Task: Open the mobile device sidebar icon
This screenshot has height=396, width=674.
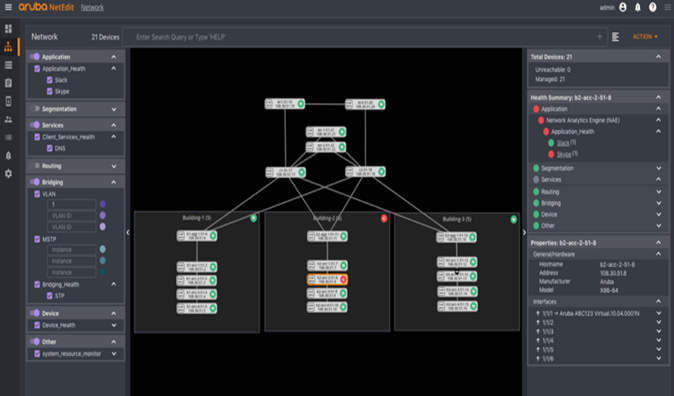Action: tap(8, 101)
